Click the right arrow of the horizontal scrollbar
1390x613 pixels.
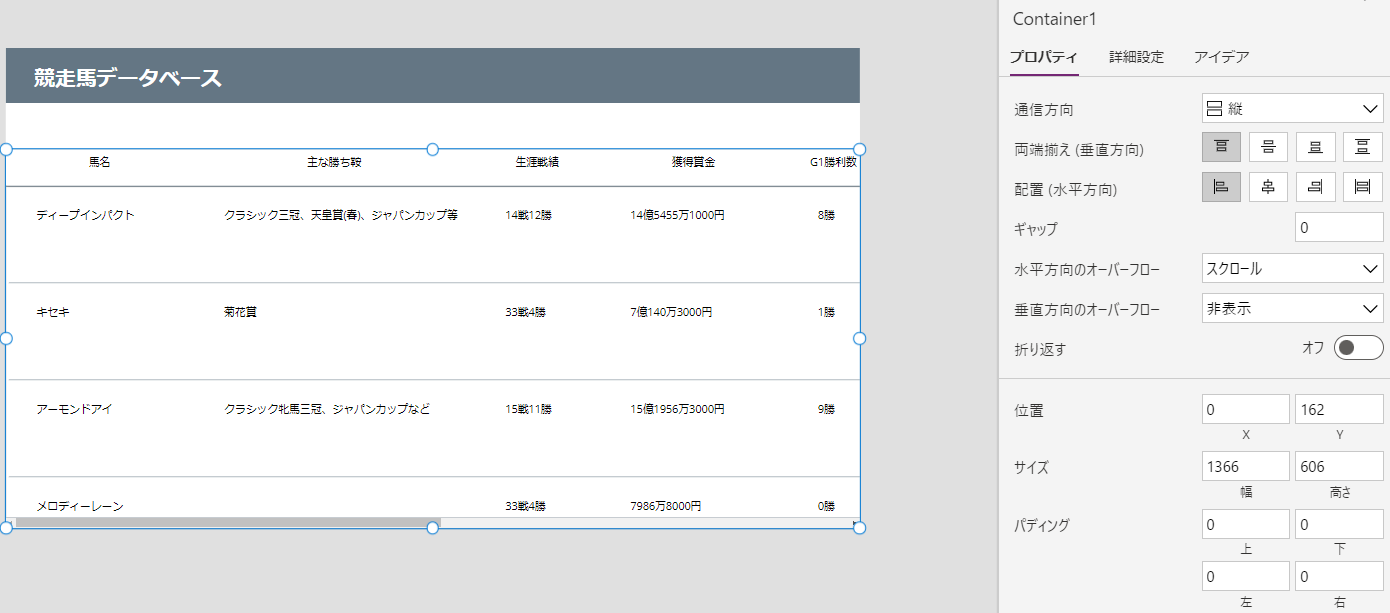854,523
